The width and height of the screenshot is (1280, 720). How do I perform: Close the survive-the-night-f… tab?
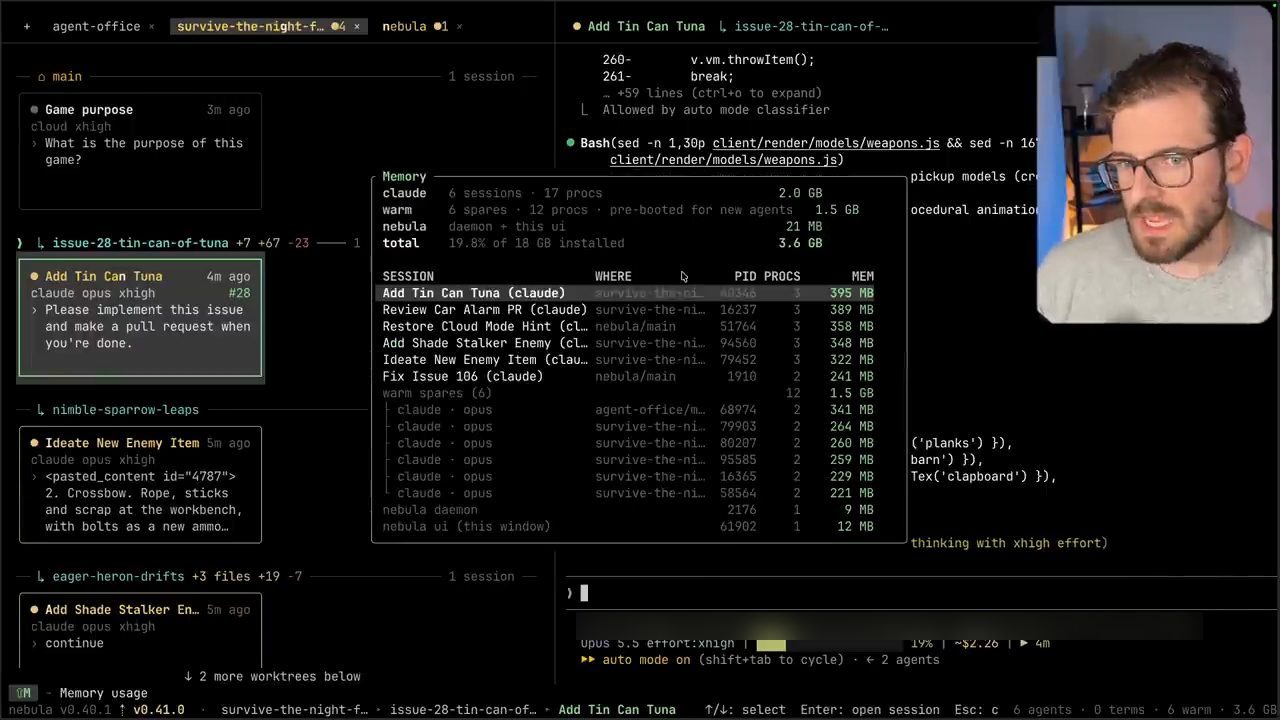pyautogui.click(x=357, y=26)
